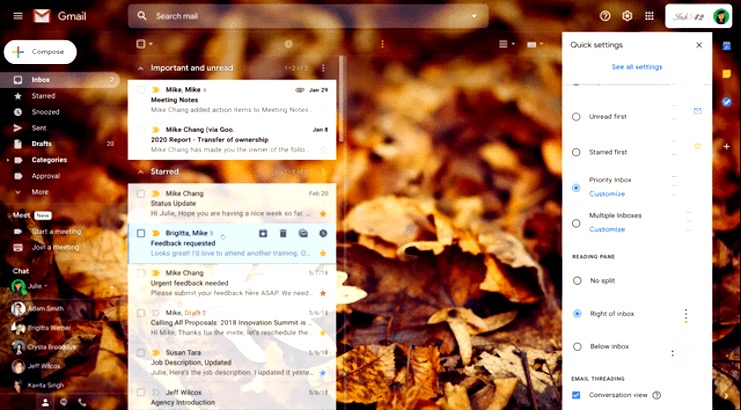741x410 pixels.
Task: Select Starred first inbox type
Action: [576, 152]
